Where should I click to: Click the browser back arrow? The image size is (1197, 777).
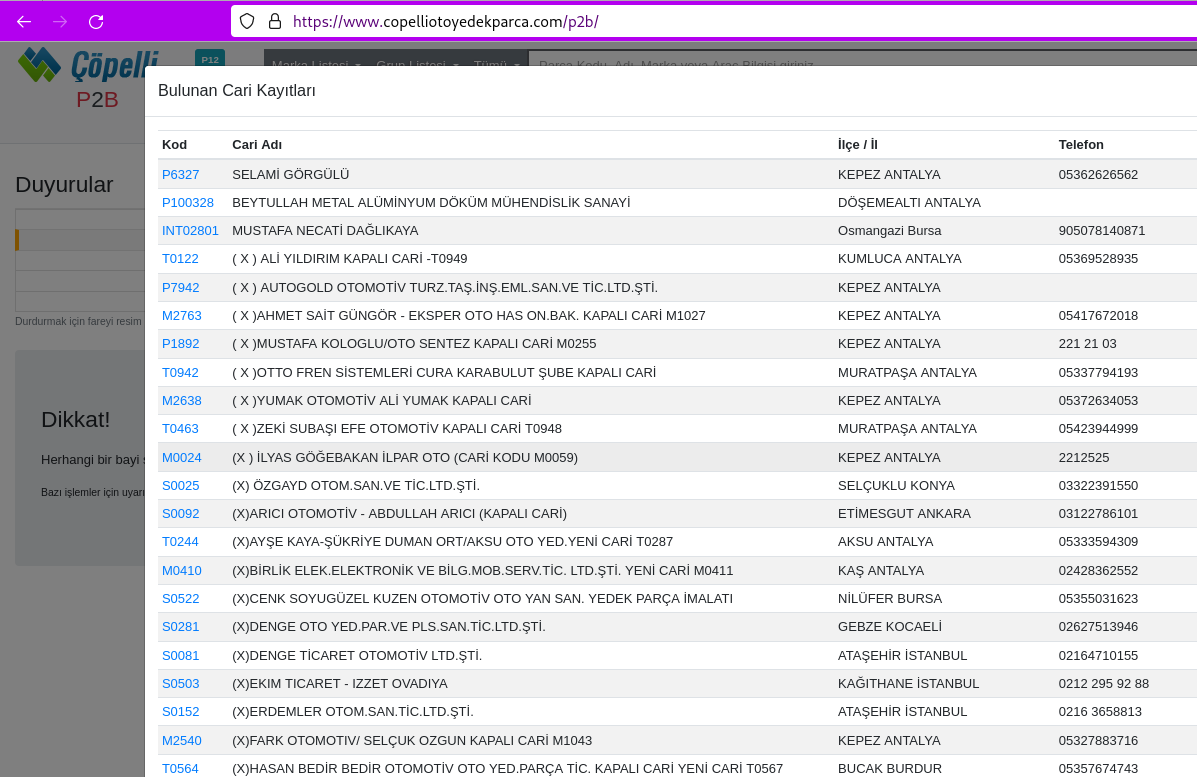tap(24, 21)
